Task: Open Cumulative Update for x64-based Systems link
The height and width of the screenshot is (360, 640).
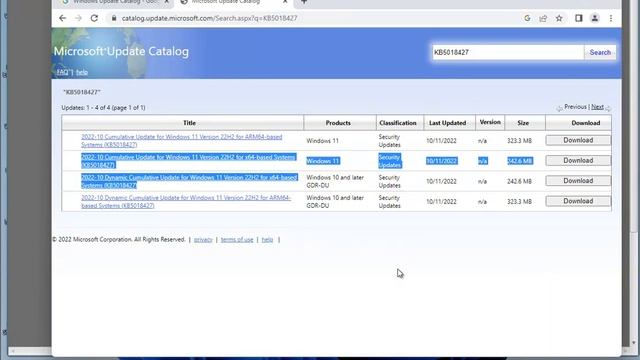Action: 188,161
